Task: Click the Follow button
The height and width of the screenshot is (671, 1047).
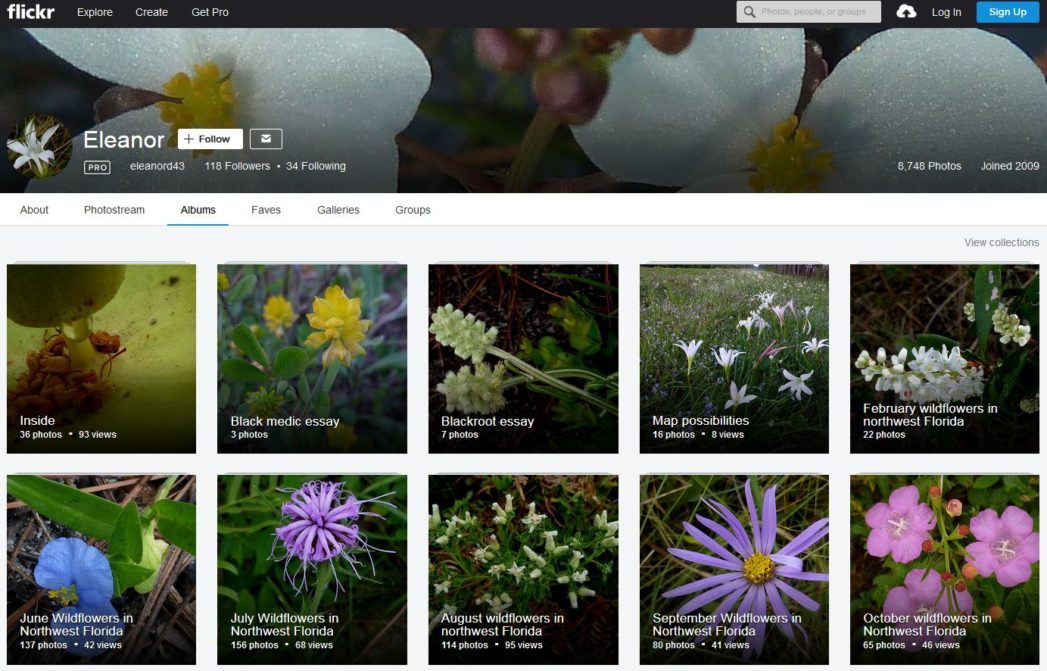Action: [210, 139]
